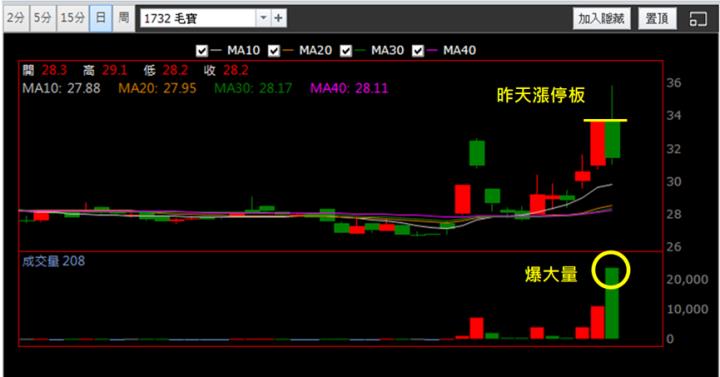Click the 20,000 volume axis label
This screenshot has height=377, width=720.
[x=687, y=279]
